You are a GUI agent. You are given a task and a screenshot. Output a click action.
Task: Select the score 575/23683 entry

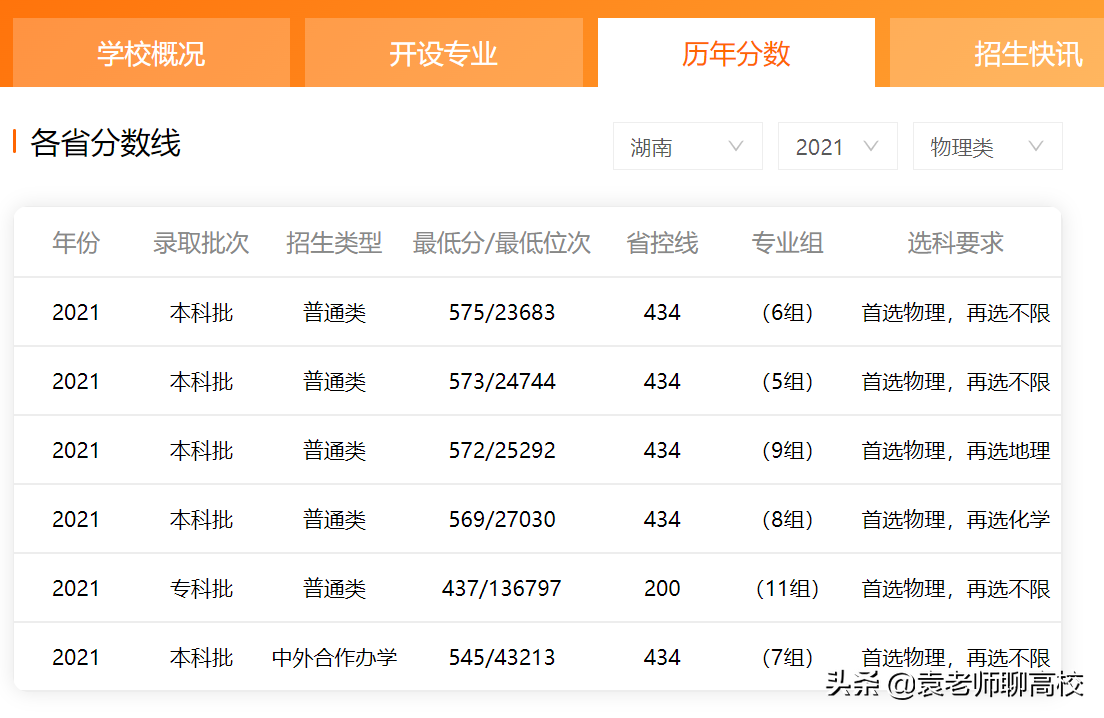tap(502, 311)
